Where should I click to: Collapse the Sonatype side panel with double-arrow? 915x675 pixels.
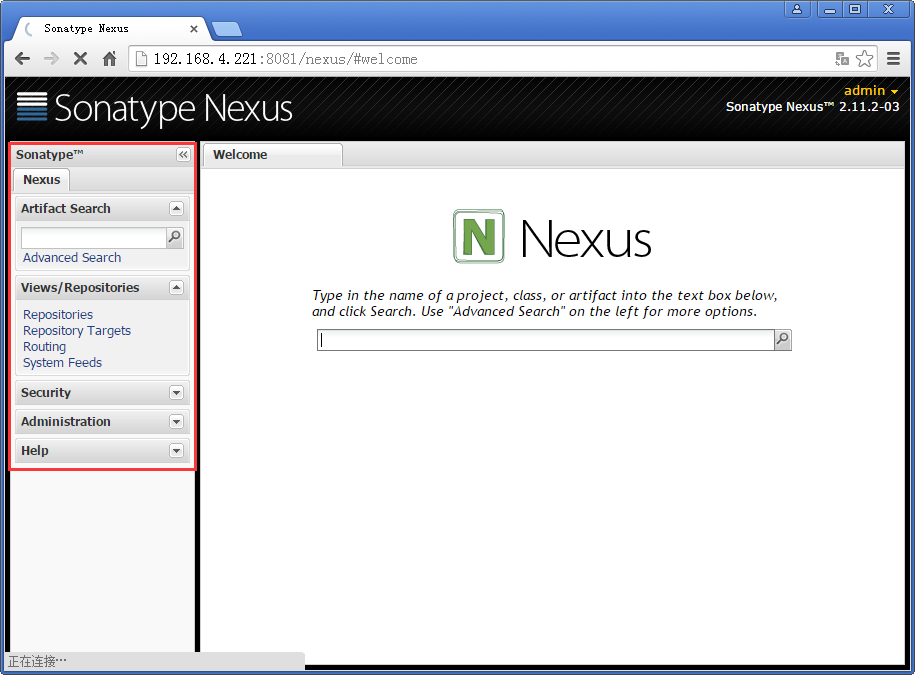coord(183,155)
